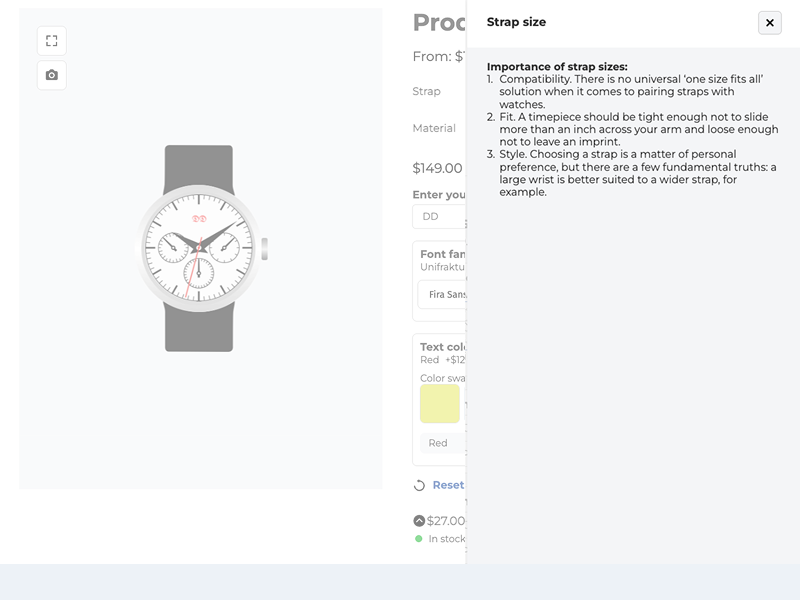Click the watch preview image

click(200, 248)
